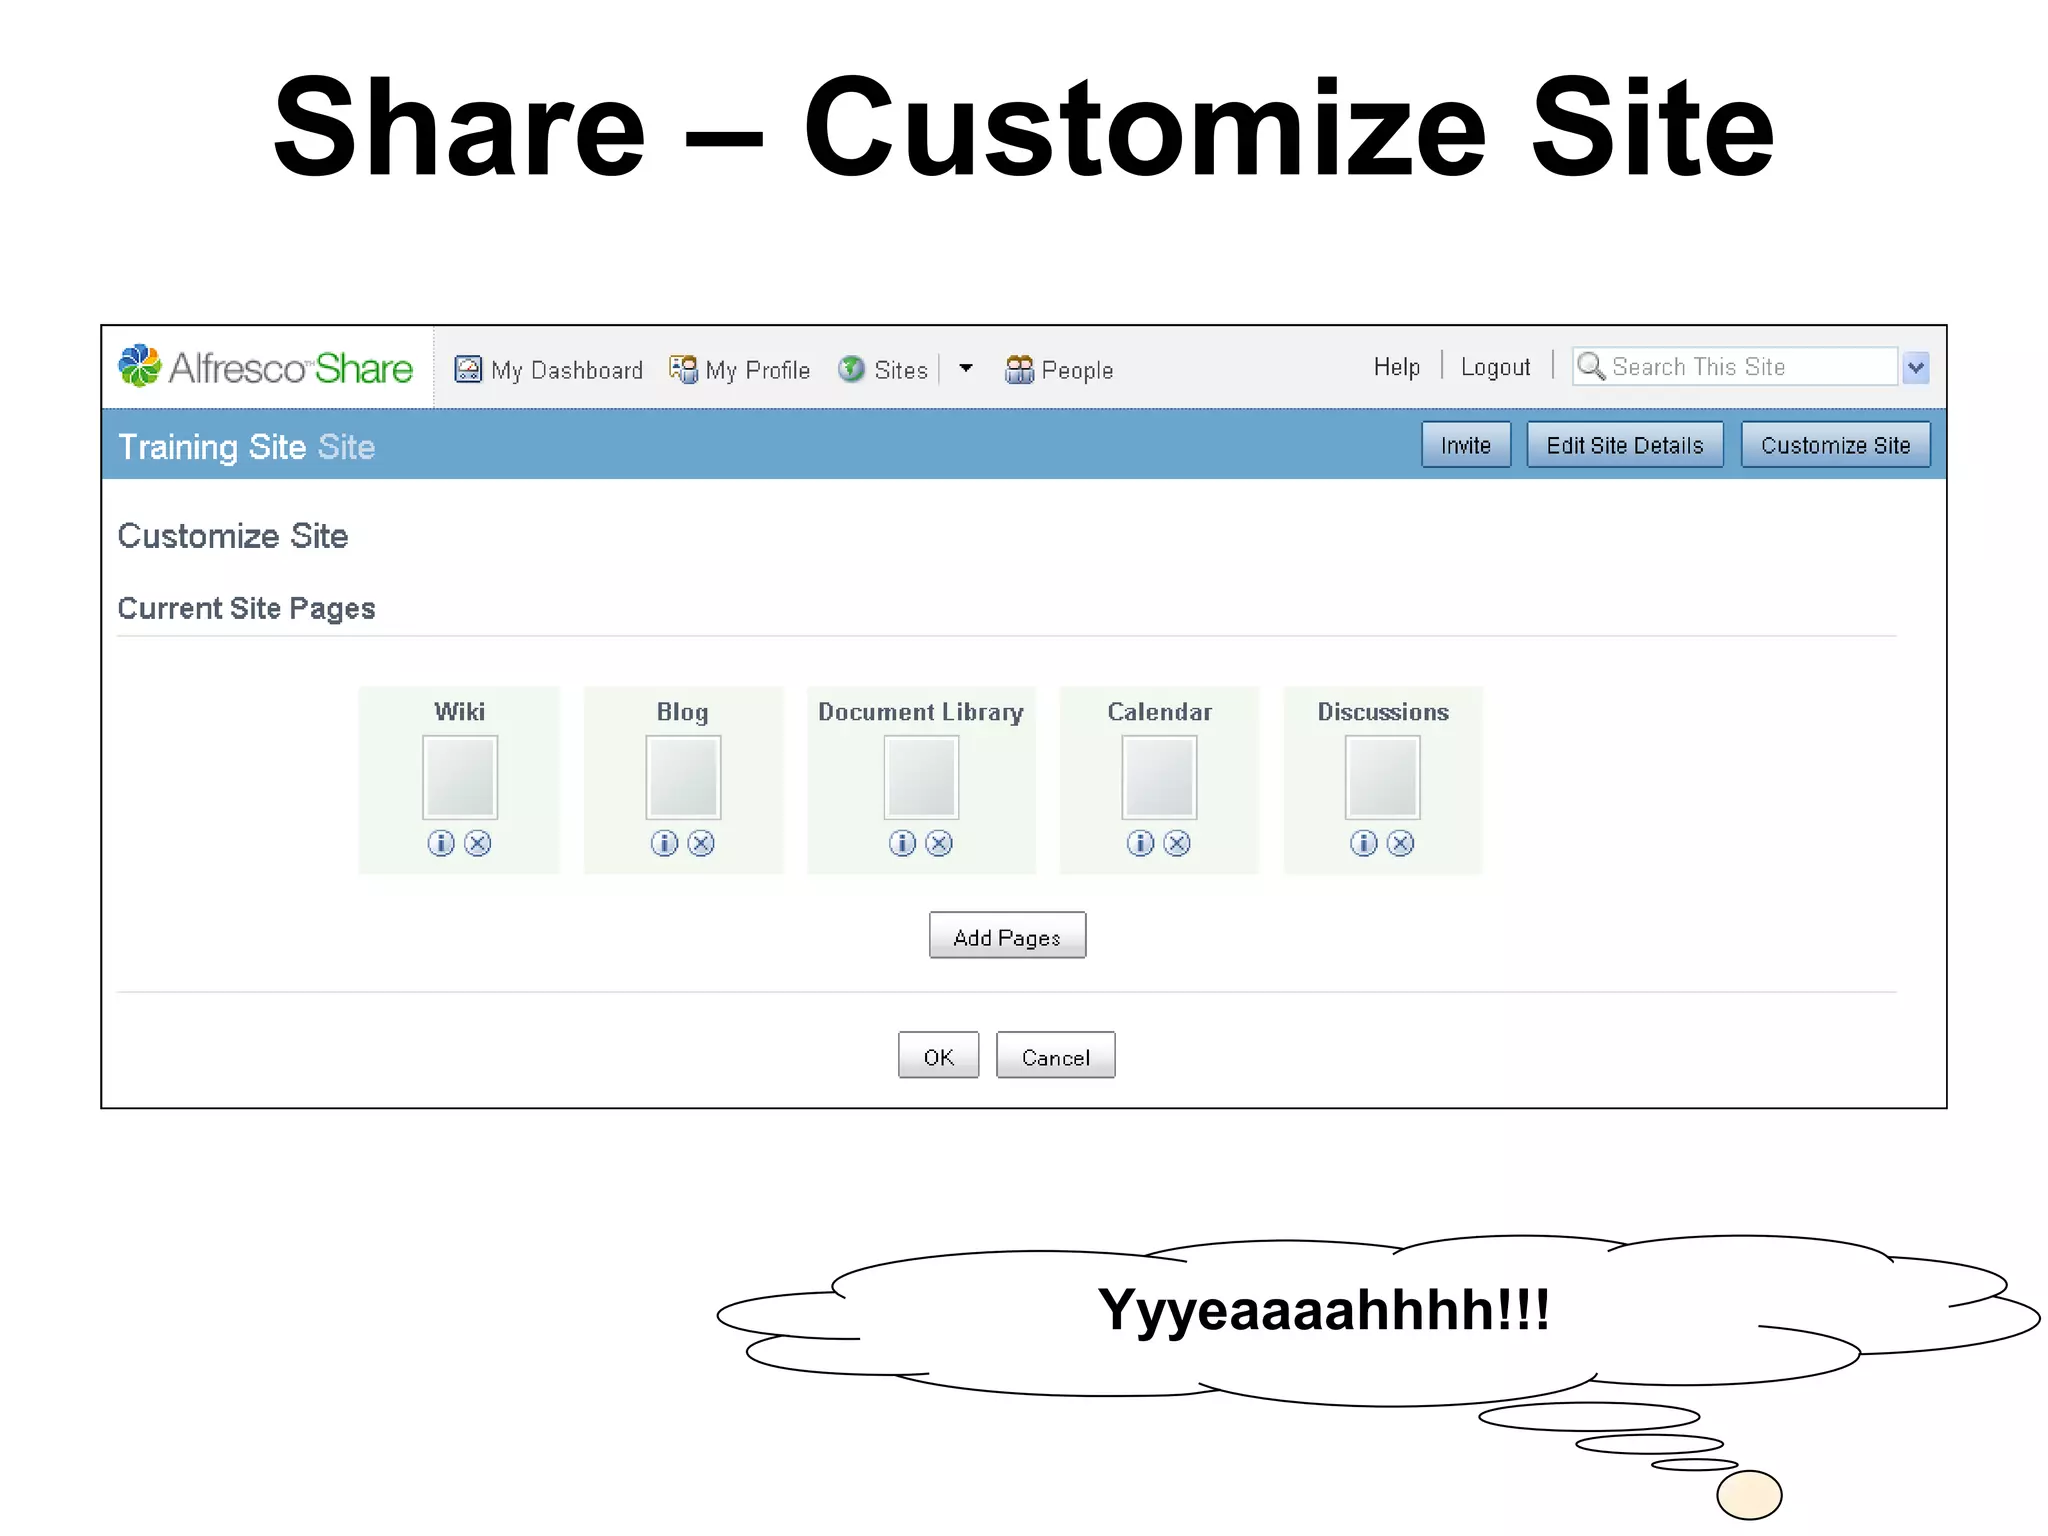Expand the search options dropdown arrow
Screen dimensions: 2048x1536
(1915, 368)
